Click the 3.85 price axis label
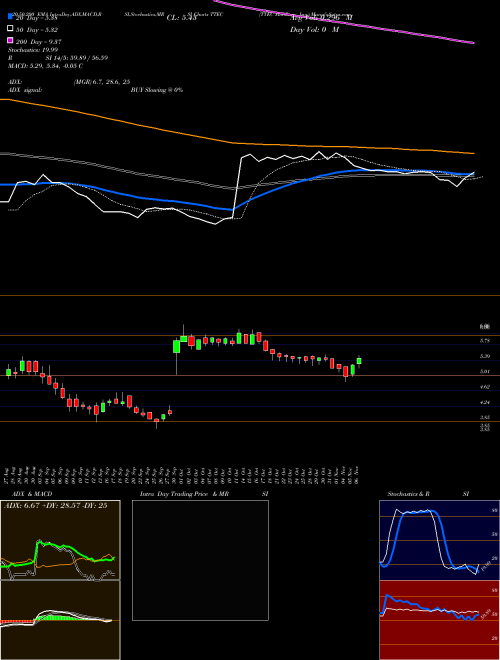This screenshot has width=500, height=660. pos(484,417)
